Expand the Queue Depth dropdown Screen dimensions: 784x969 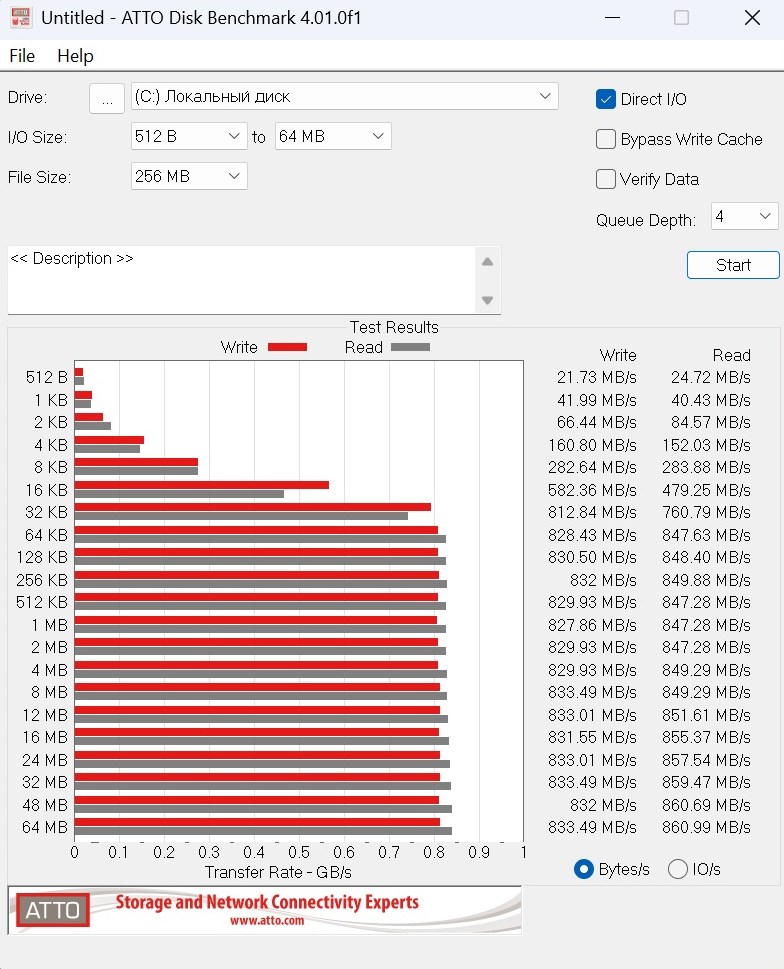(x=744, y=216)
